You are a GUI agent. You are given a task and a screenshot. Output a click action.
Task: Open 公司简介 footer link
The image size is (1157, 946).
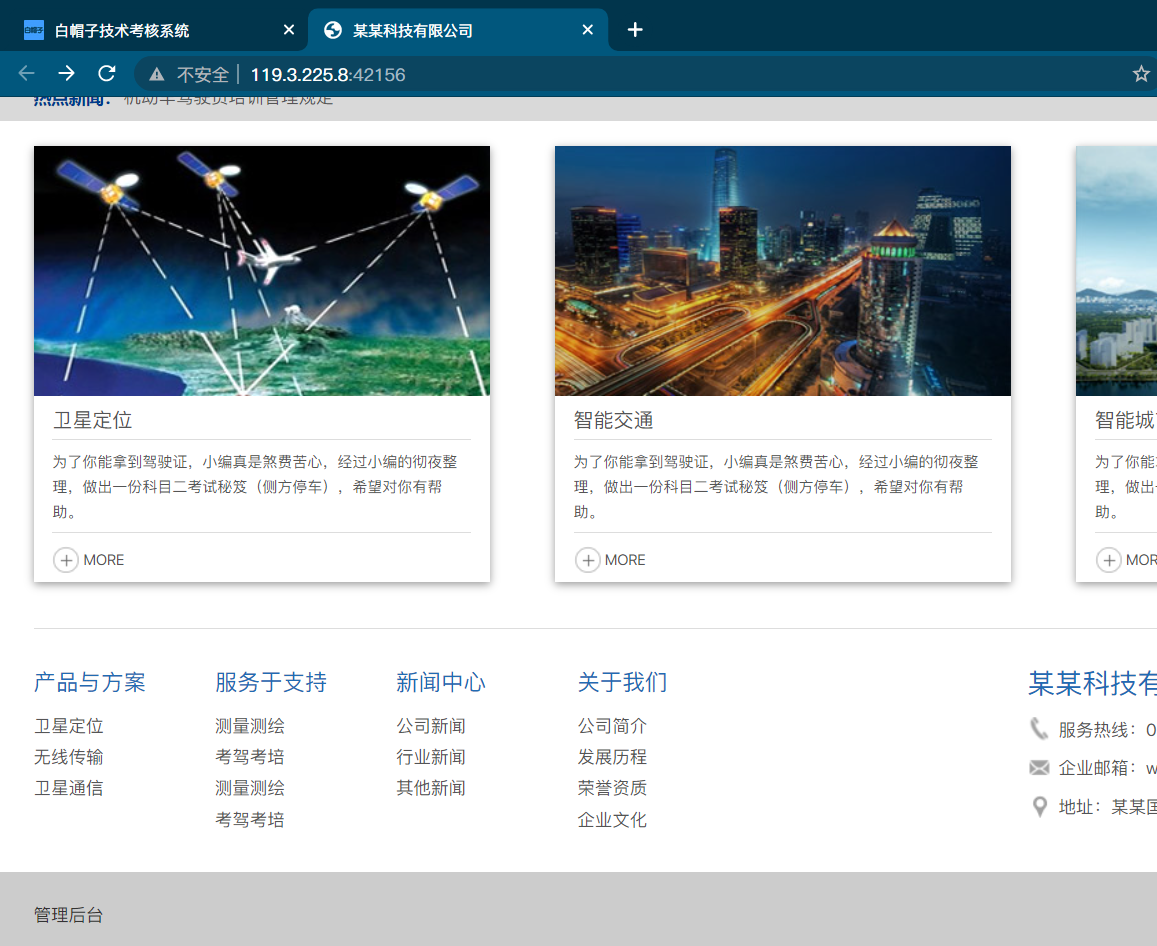point(612,726)
